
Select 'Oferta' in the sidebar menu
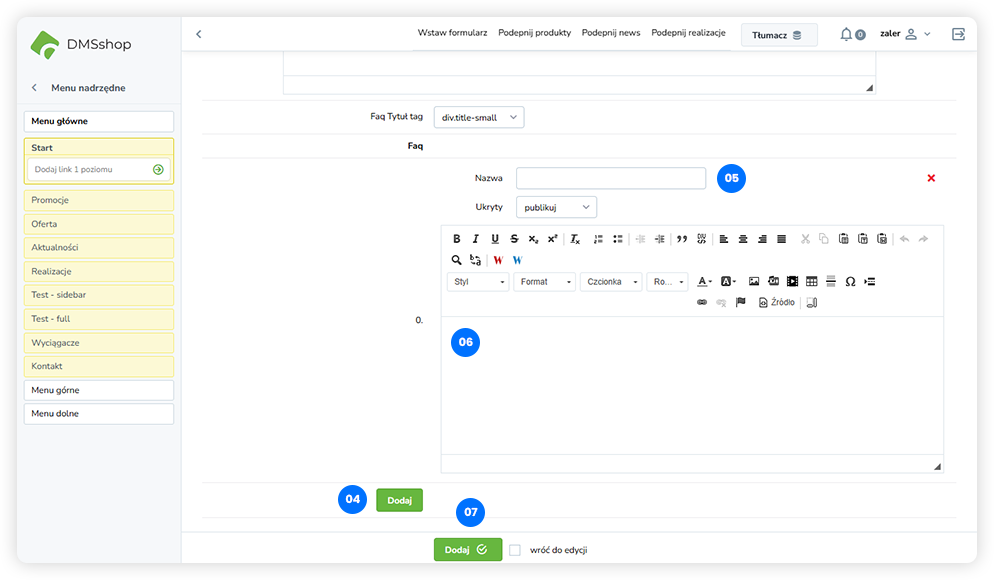[99, 224]
